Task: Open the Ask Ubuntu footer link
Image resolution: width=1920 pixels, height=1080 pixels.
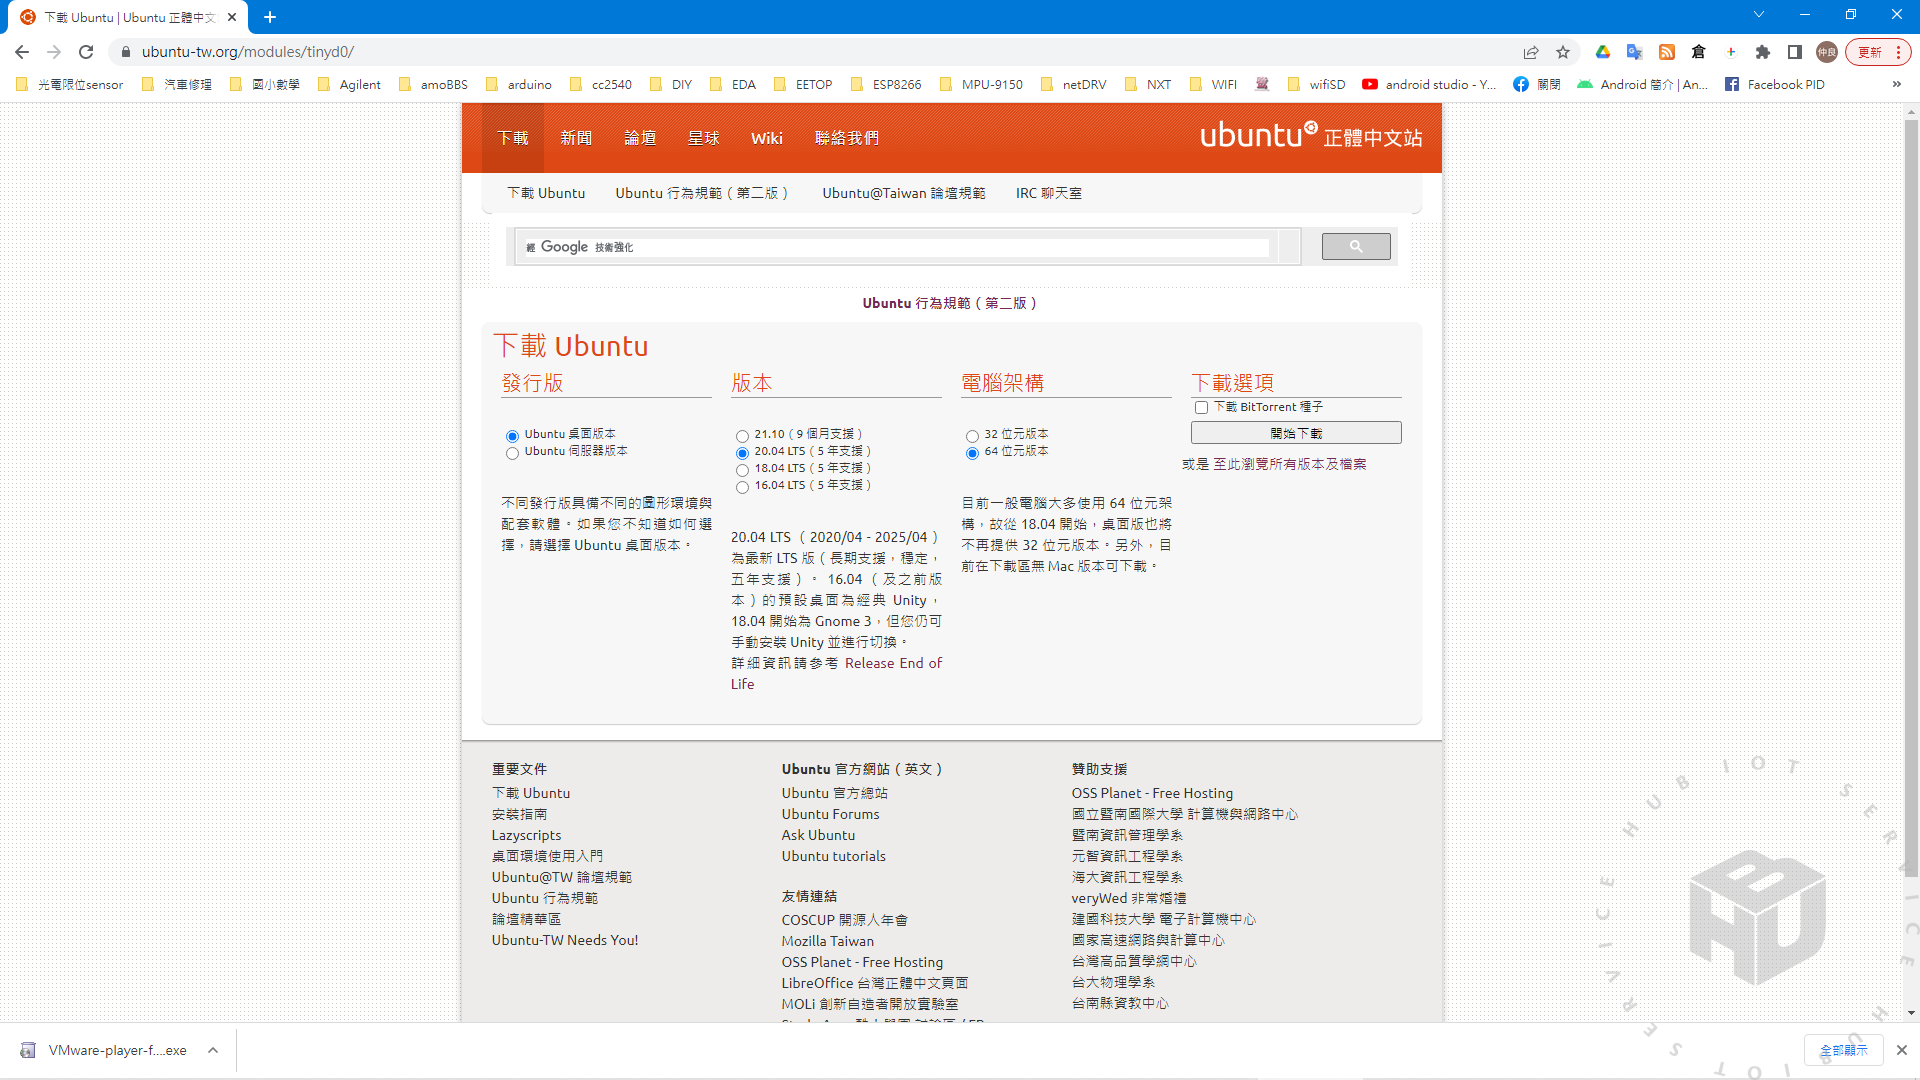Action: 818,835
